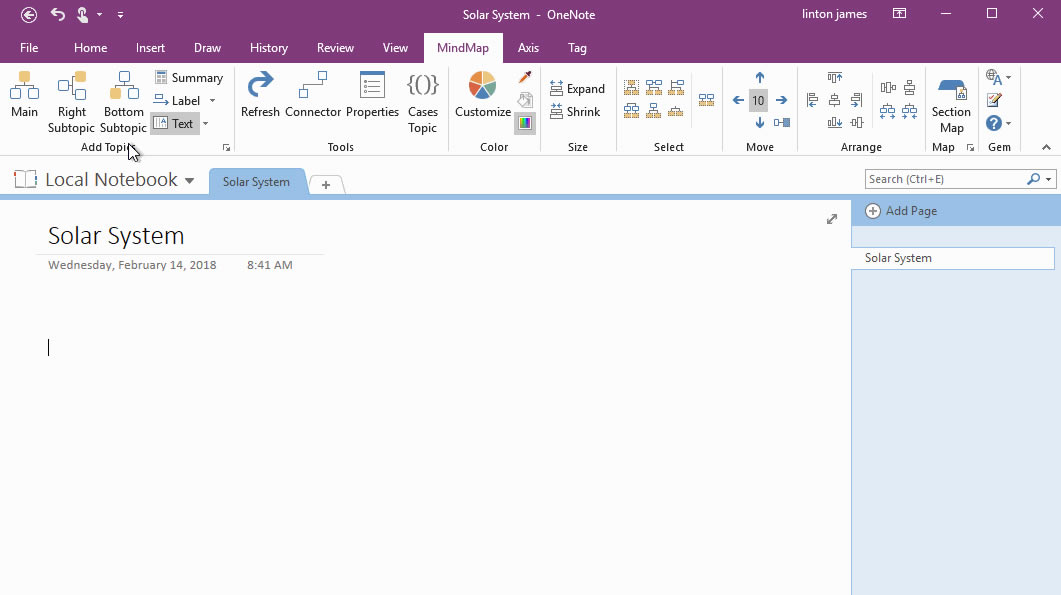Open the Local Notebook dropdown

point(190,179)
